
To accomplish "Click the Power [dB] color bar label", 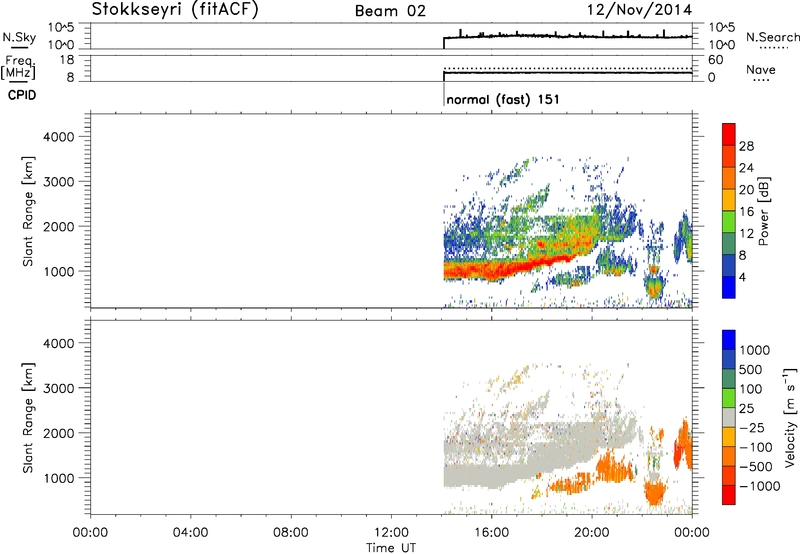I will click(x=763, y=211).
